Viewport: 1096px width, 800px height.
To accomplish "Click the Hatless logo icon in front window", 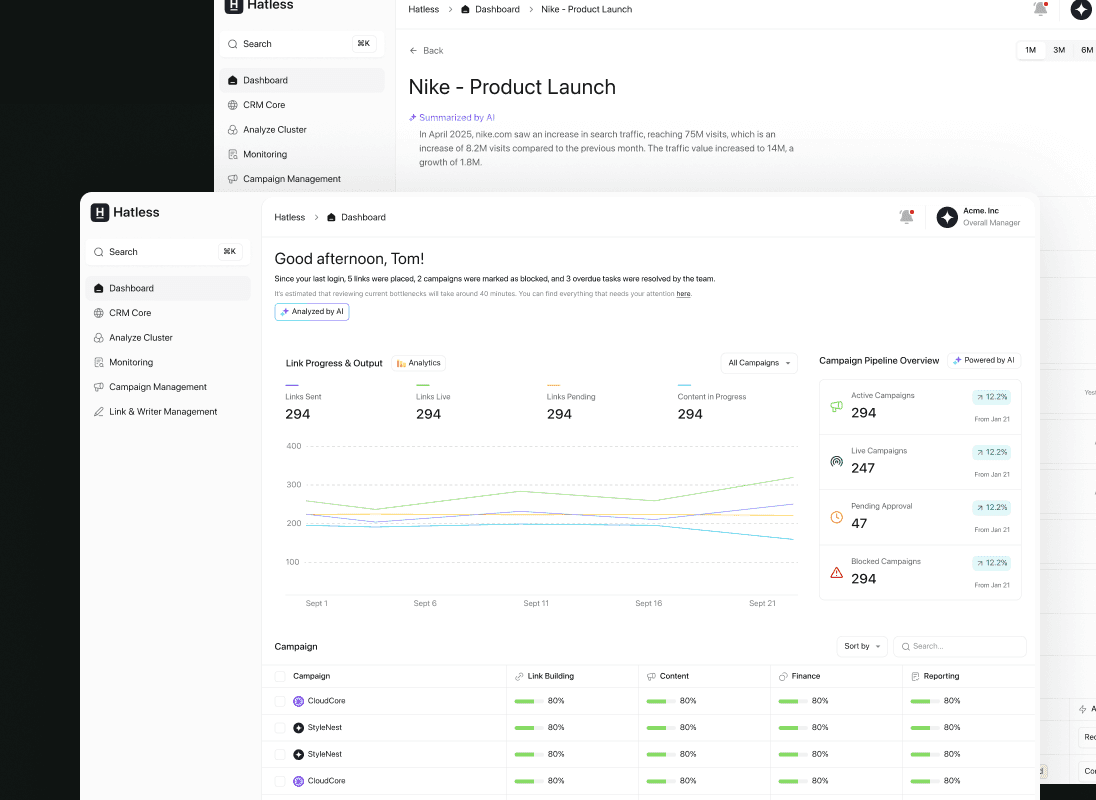I will coord(100,212).
